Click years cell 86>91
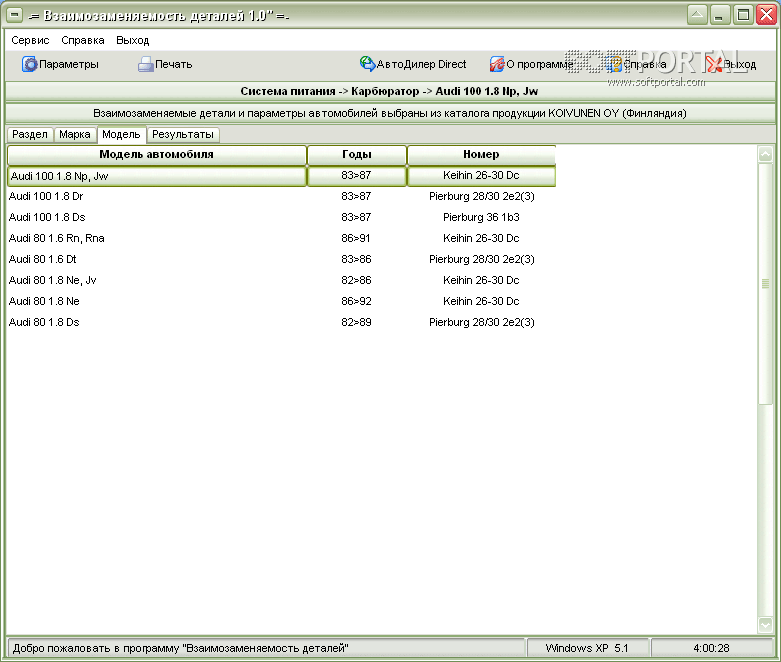781x662 pixels. [356, 238]
